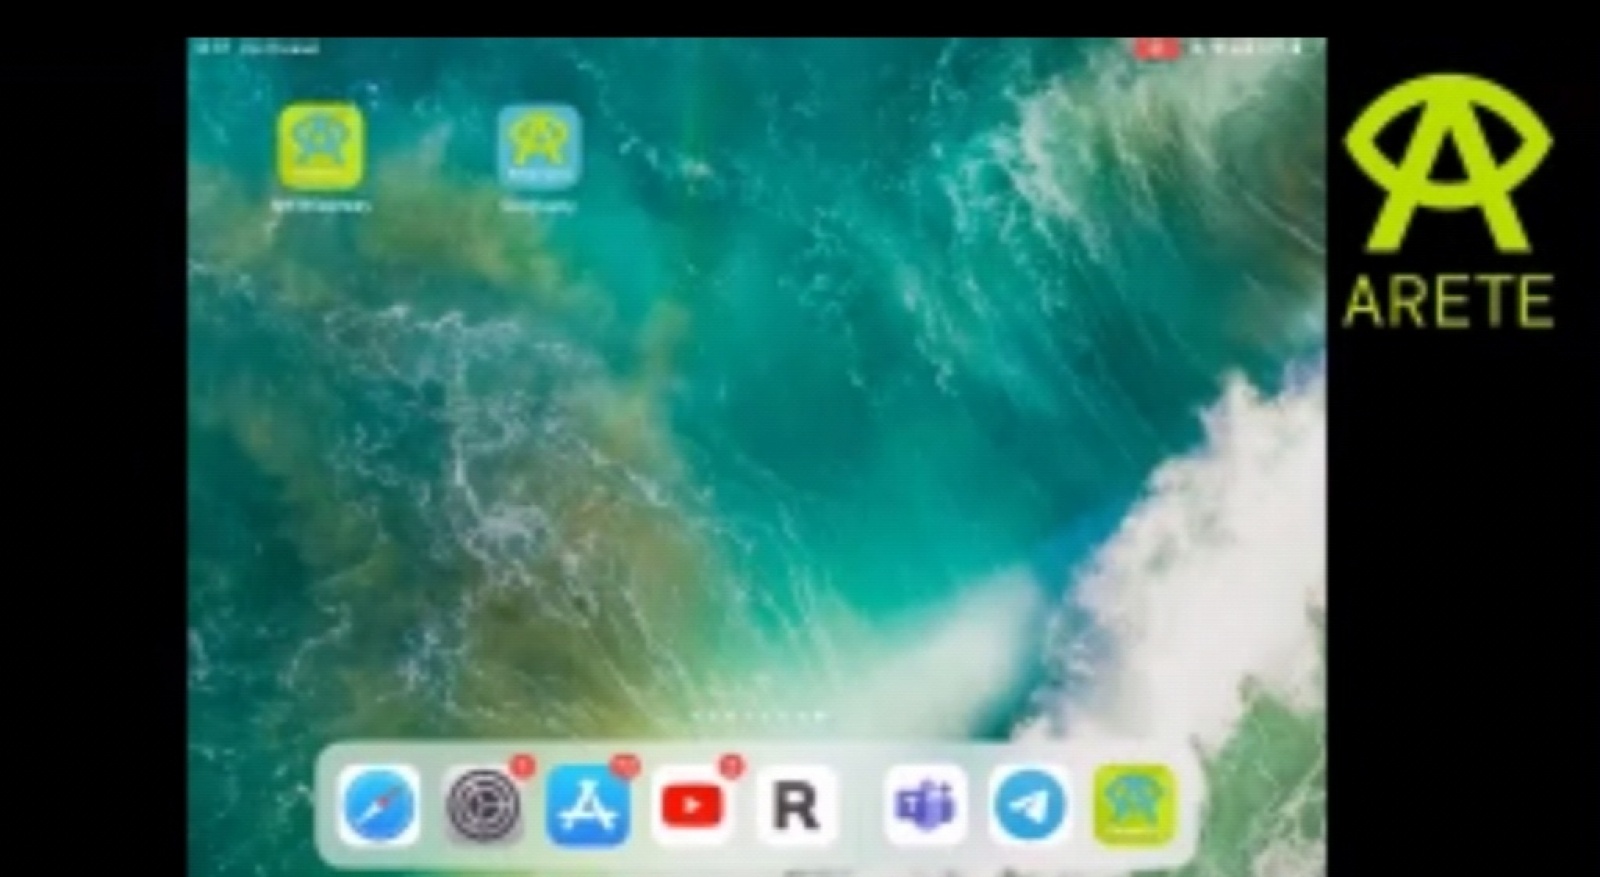Viewport: 1600px width, 877px height.
Task: Open the blue-background Arete app on home screen
Action: 540,146
